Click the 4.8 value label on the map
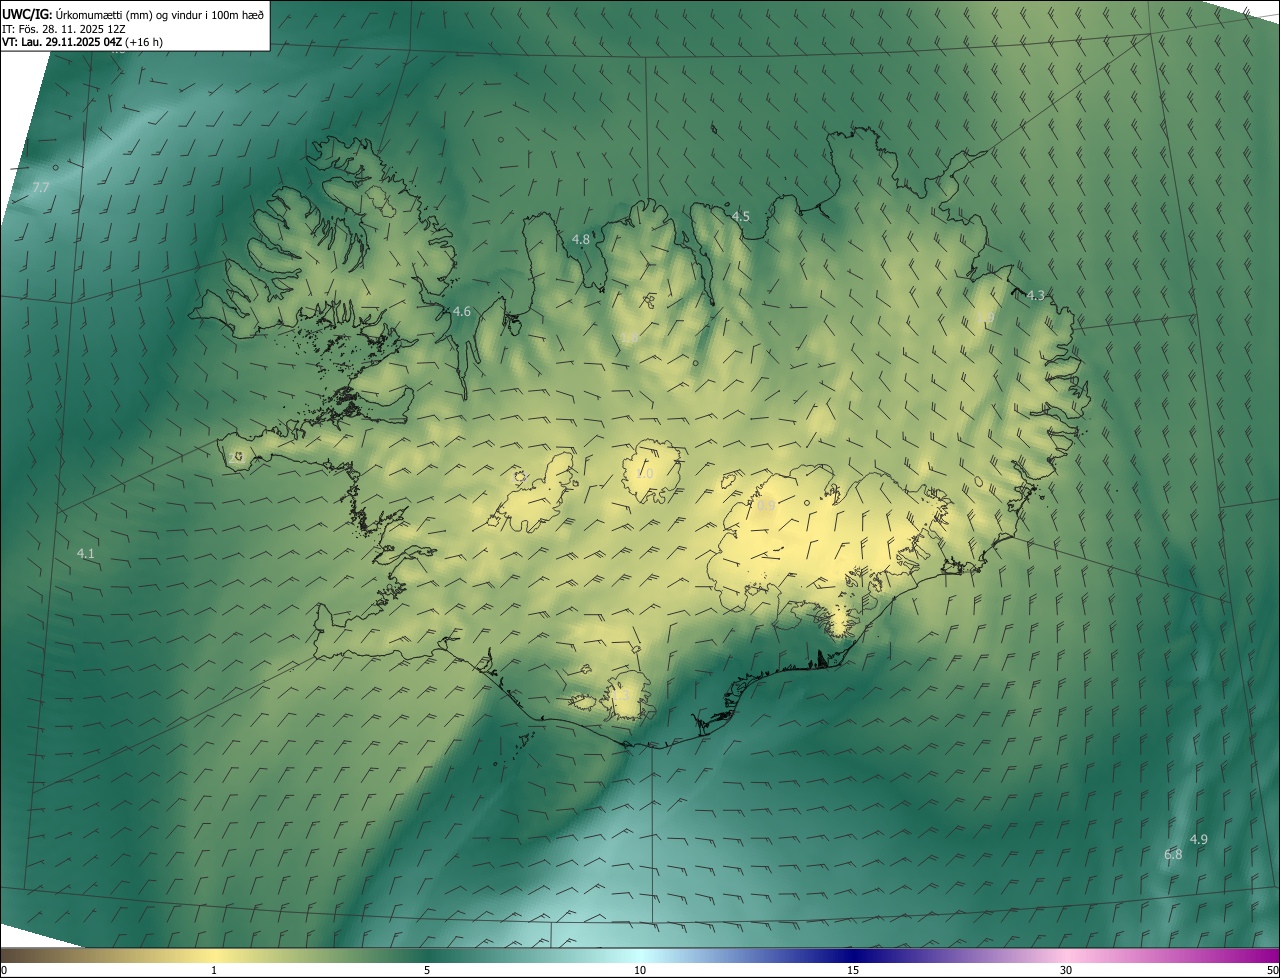The image size is (1280, 978). click(581, 239)
